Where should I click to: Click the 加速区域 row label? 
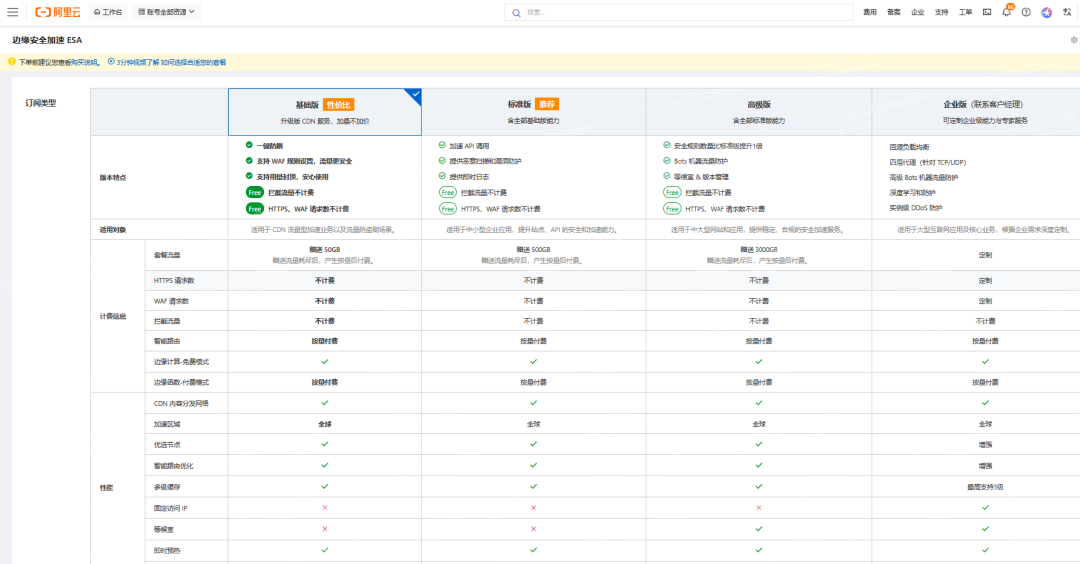[x=167, y=425]
